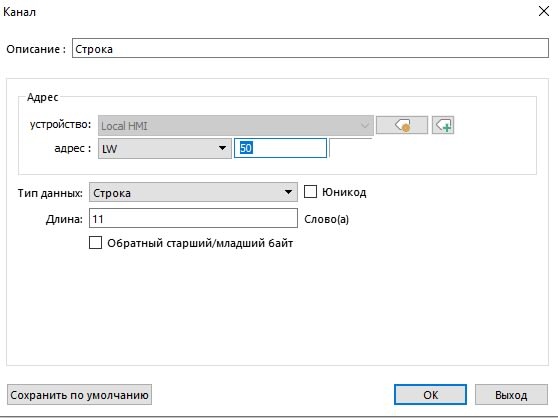Viewport: 558px width, 418px height.
Task: Click the Слово(а) unit label
Action: [326, 219]
